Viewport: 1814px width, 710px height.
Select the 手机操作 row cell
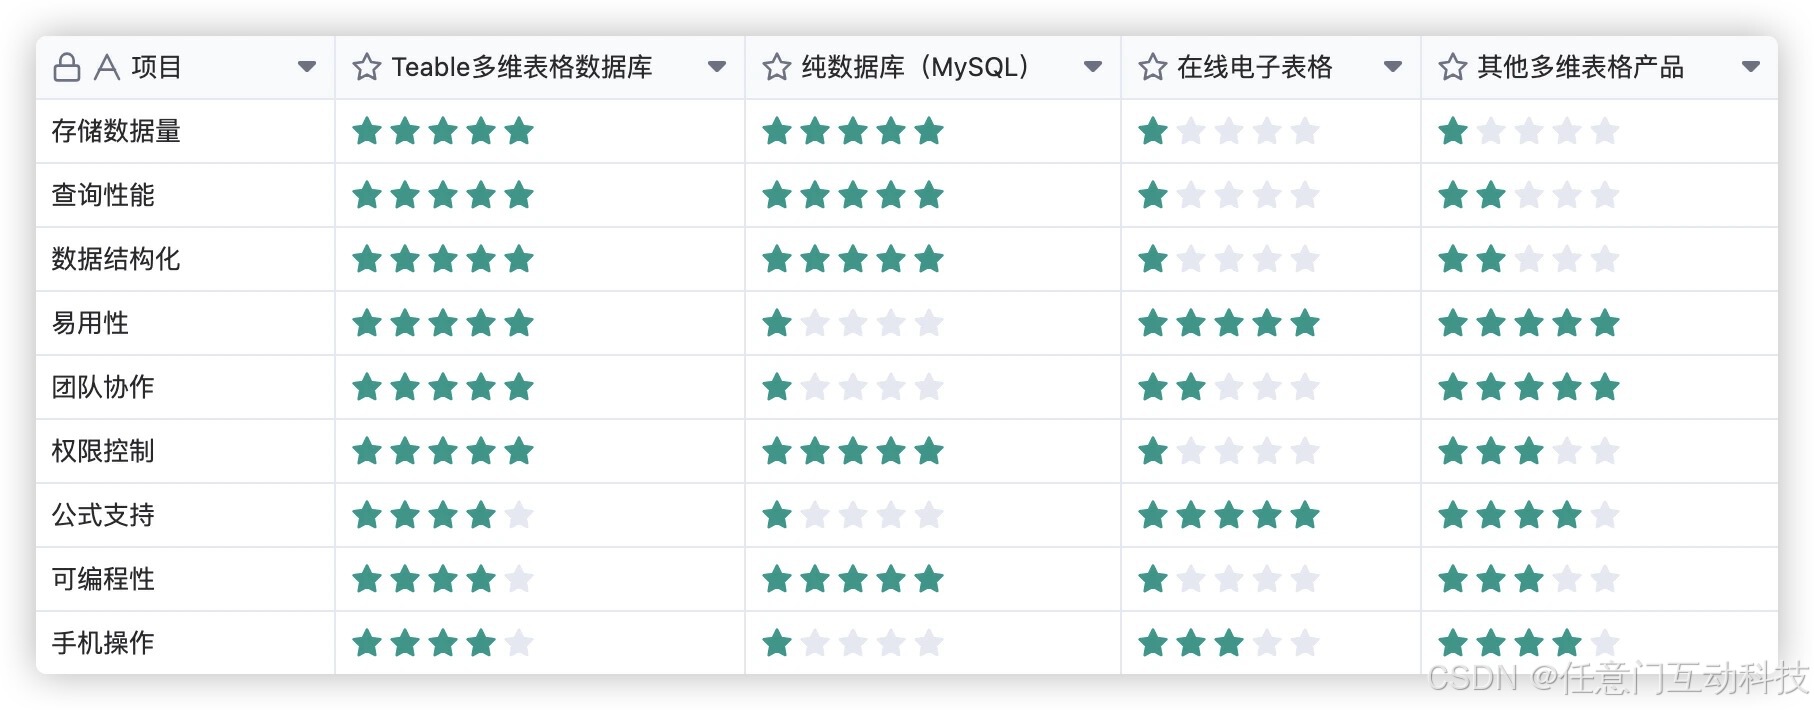tap(185, 643)
